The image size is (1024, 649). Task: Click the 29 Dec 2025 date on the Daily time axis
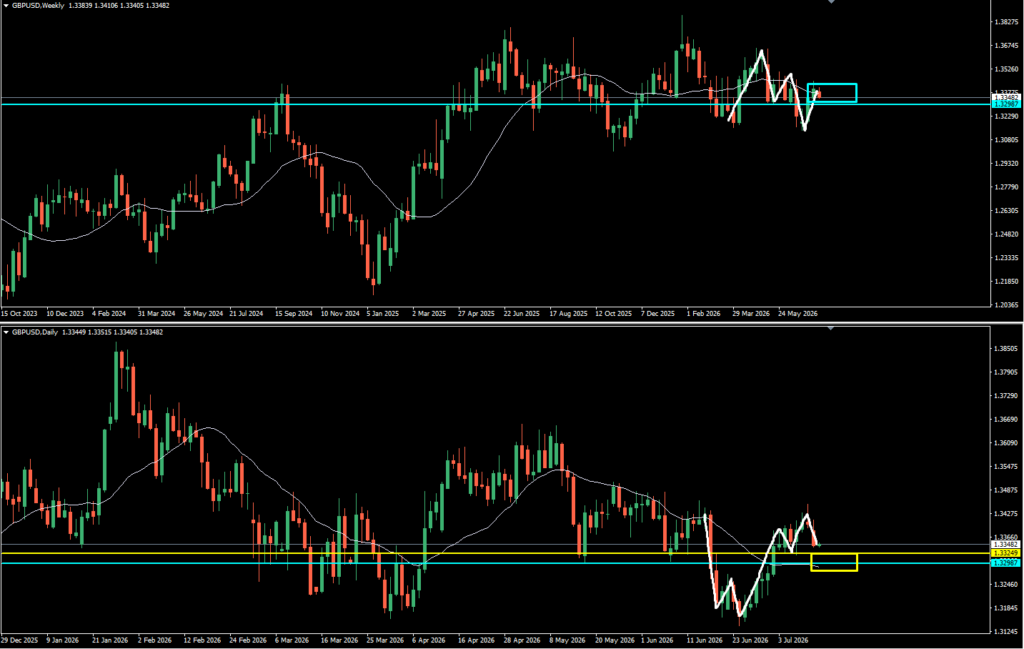19,640
